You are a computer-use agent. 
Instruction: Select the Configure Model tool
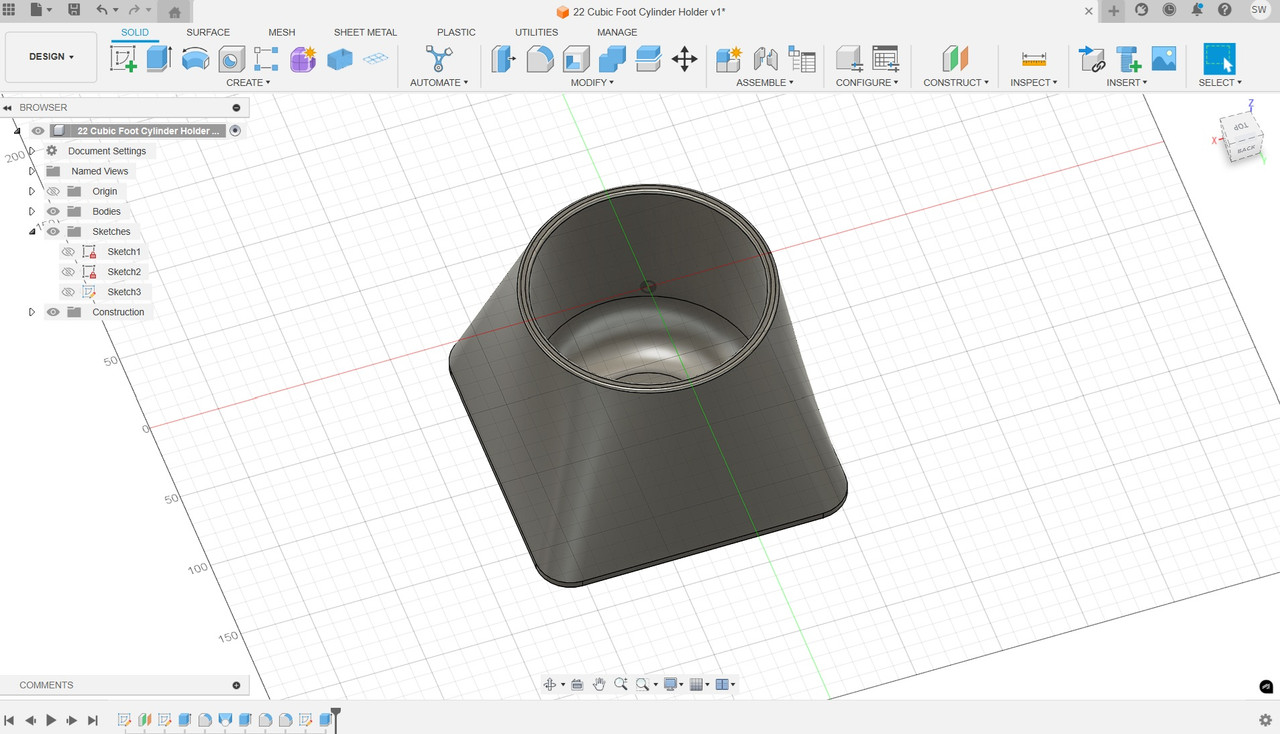[x=849, y=59]
